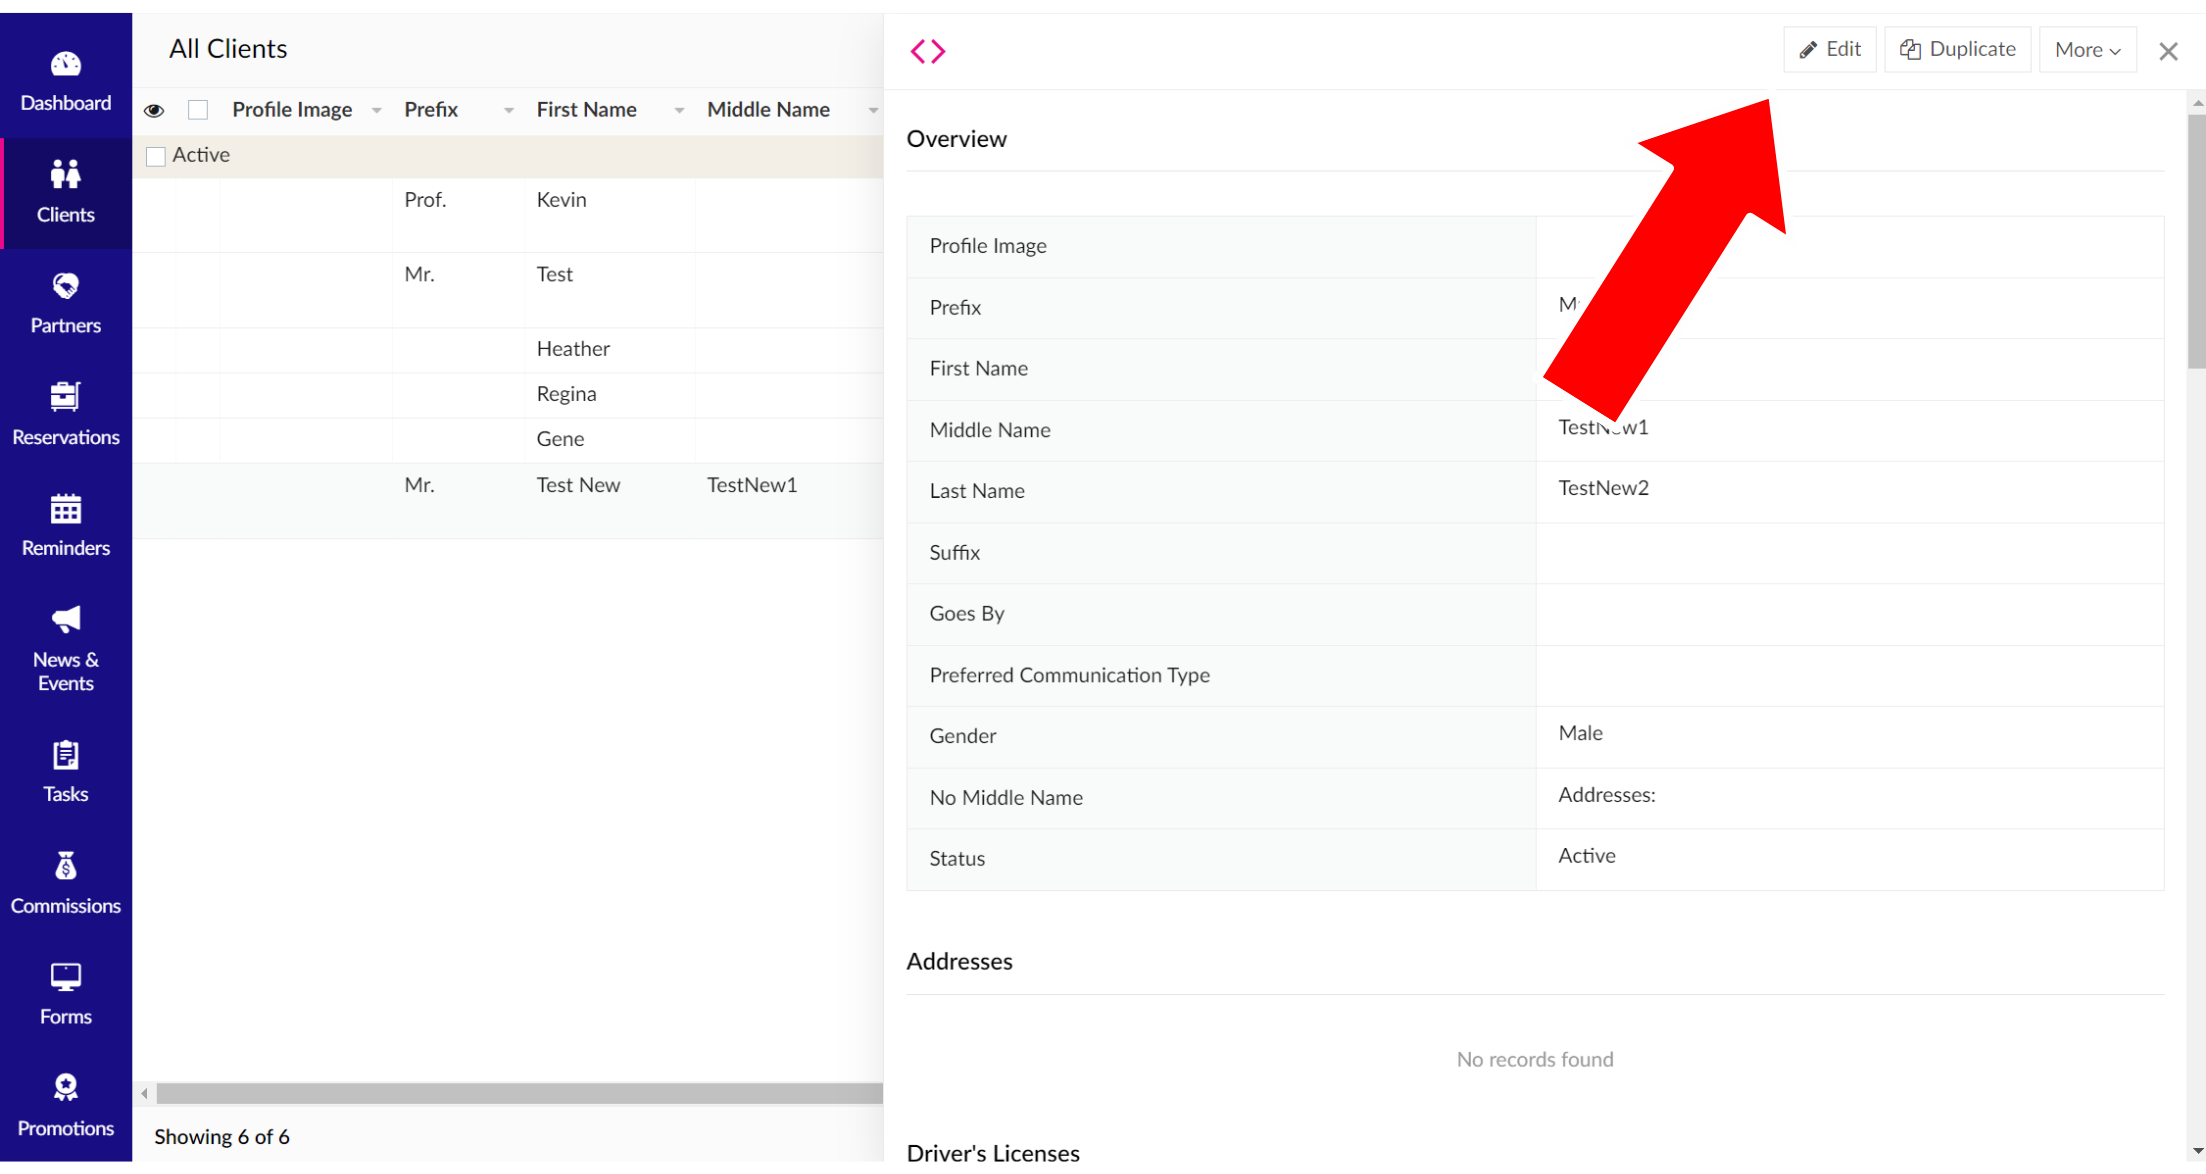Open Commissions money bag icon
The image size is (2206, 1174).
click(66, 866)
